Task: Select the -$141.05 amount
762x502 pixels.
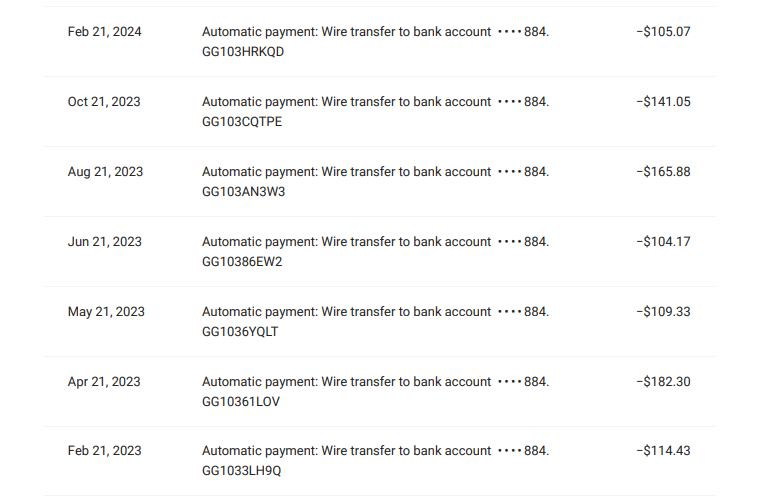Action: pos(663,102)
